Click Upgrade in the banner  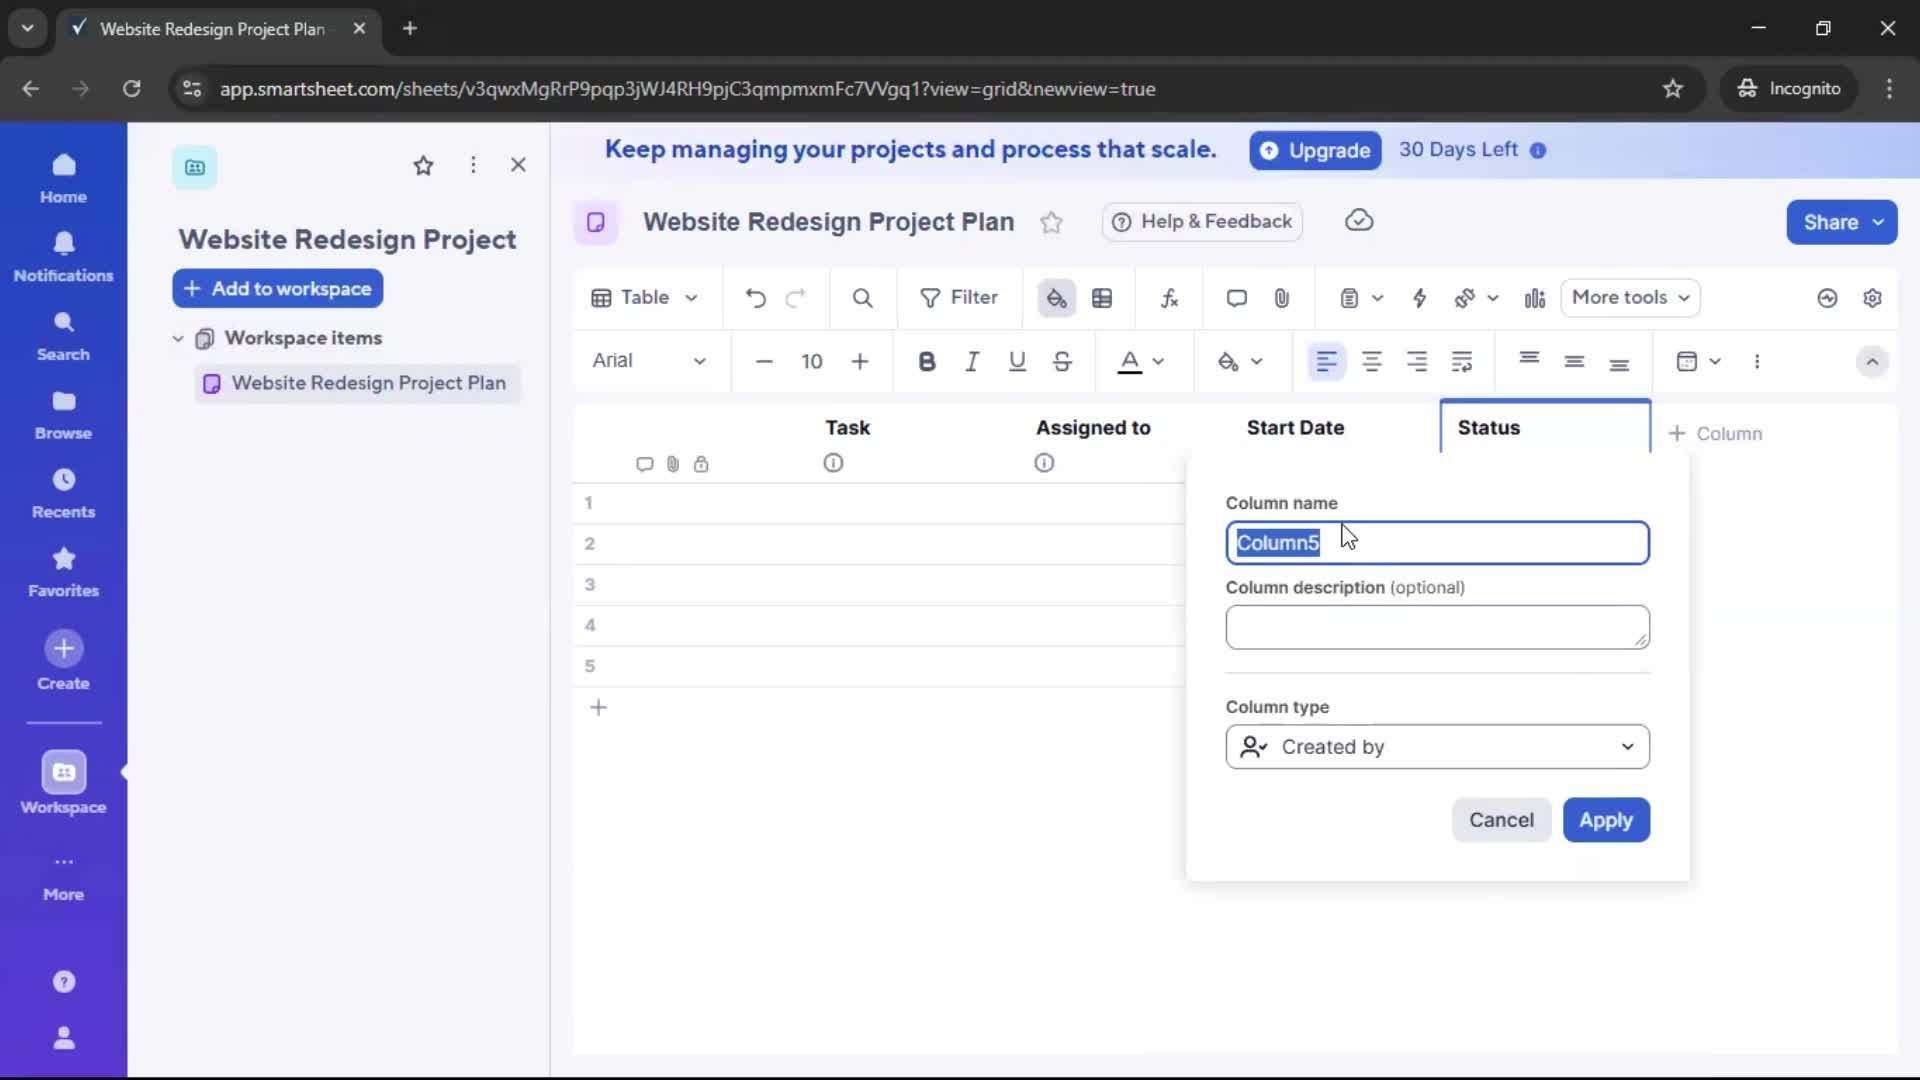point(1315,150)
